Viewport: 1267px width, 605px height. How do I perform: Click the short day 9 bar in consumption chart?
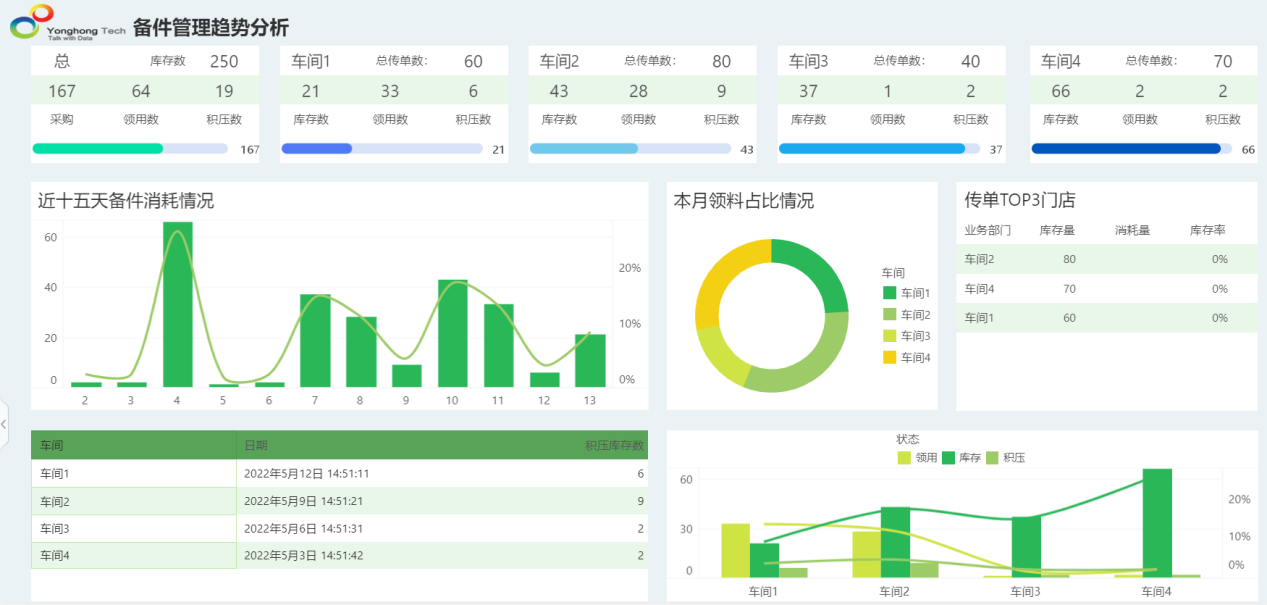[407, 376]
